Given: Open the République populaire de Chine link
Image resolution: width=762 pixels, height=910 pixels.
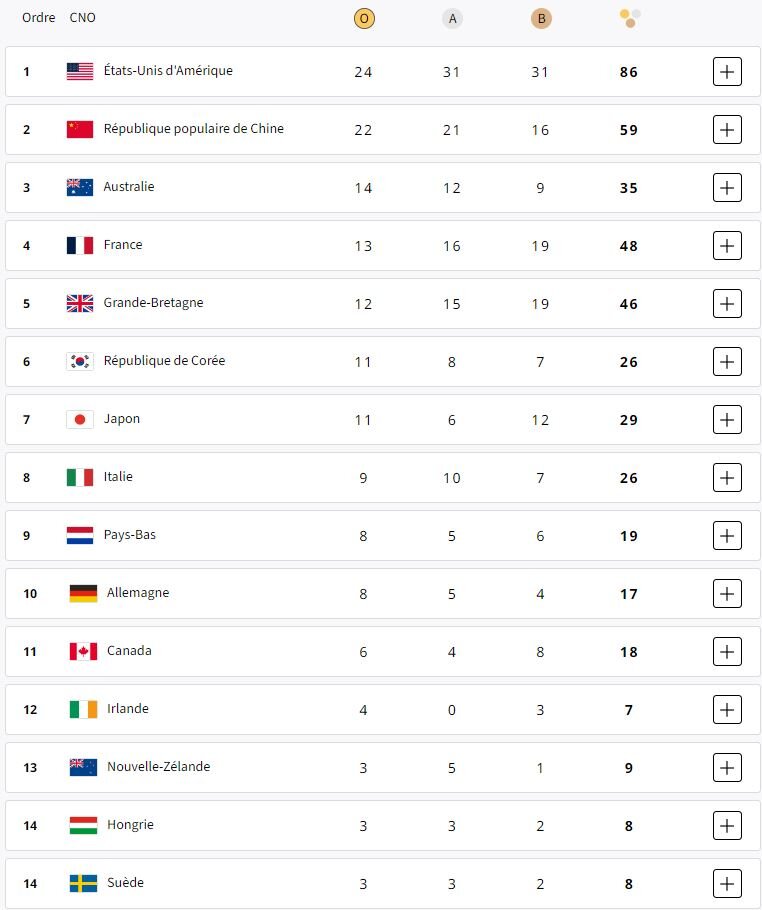Looking at the screenshot, I should pyautogui.click(x=193, y=129).
